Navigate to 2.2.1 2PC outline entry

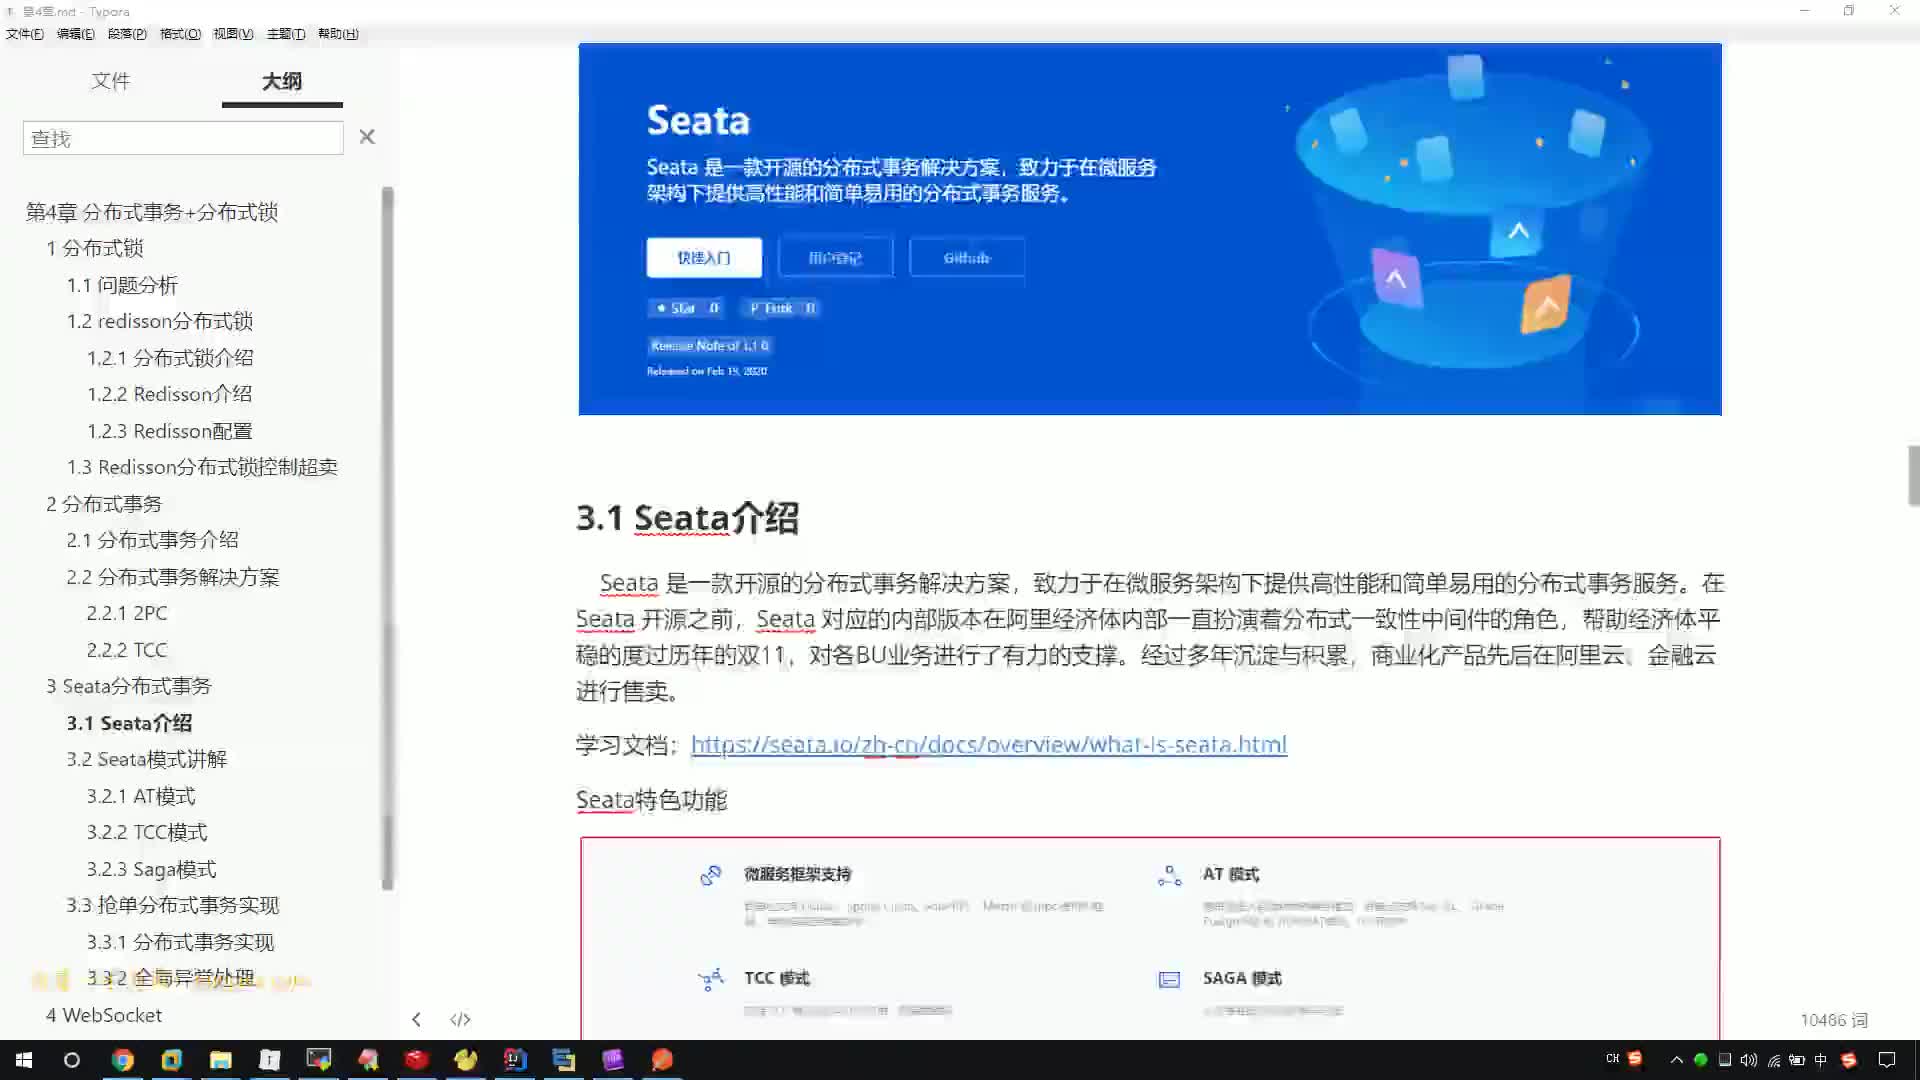(127, 613)
